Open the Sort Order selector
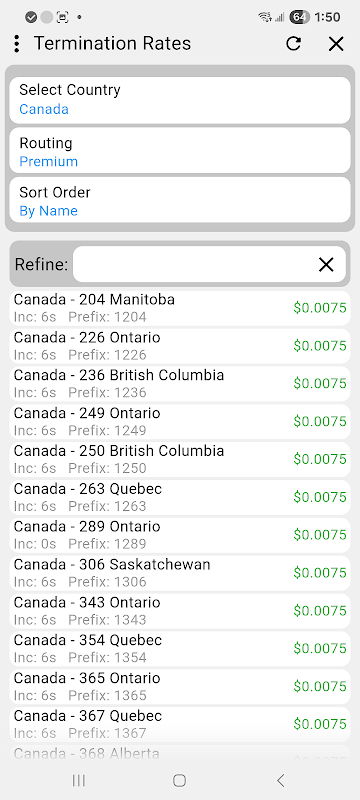 click(x=180, y=200)
